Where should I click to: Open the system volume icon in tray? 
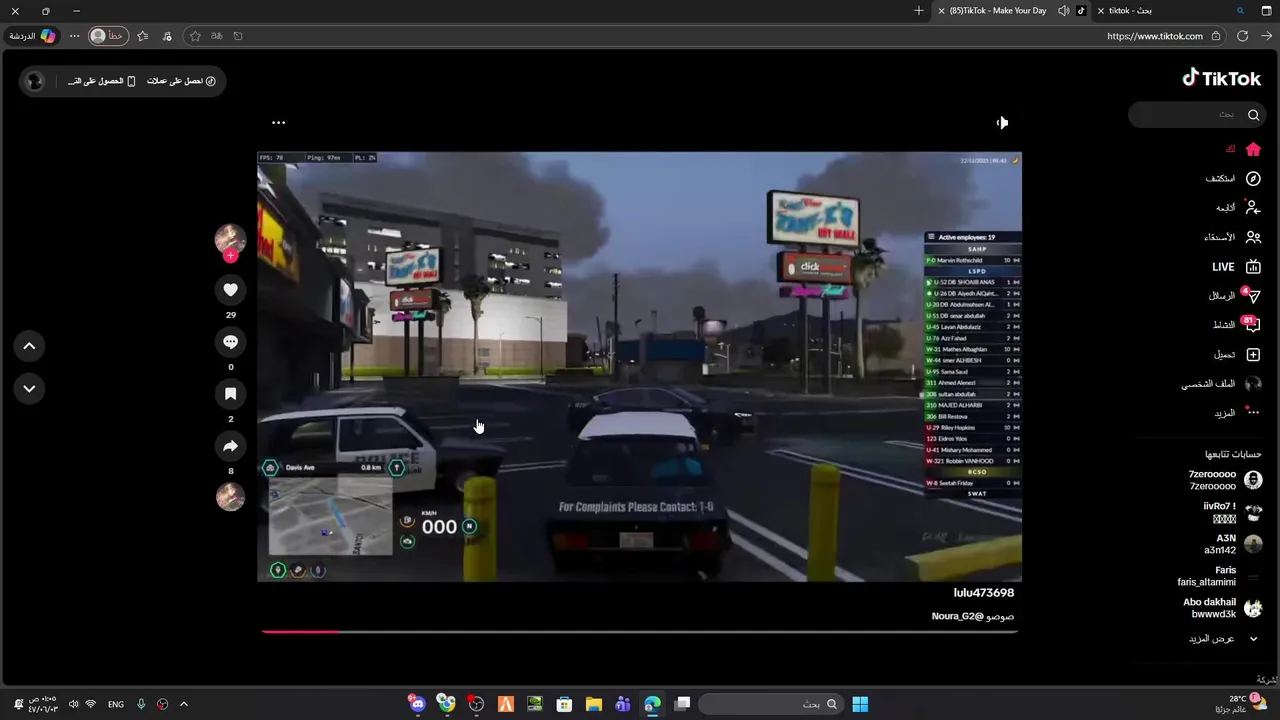pyautogui.click(x=72, y=704)
